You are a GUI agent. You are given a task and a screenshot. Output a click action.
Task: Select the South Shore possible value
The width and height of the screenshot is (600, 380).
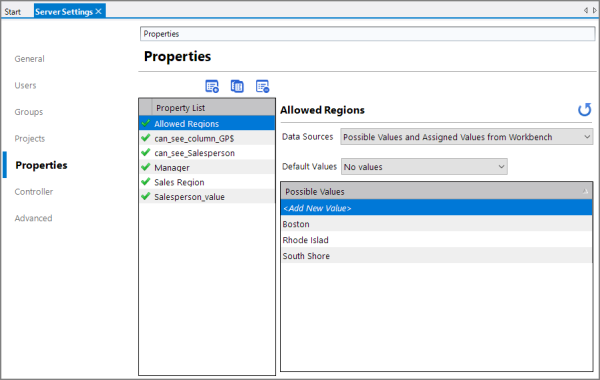coord(436,256)
